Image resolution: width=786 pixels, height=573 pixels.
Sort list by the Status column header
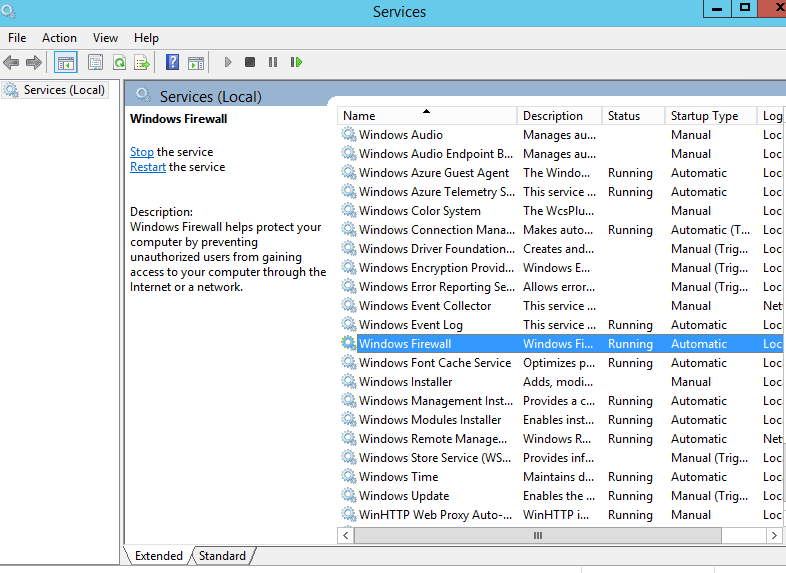[x=632, y=116]
